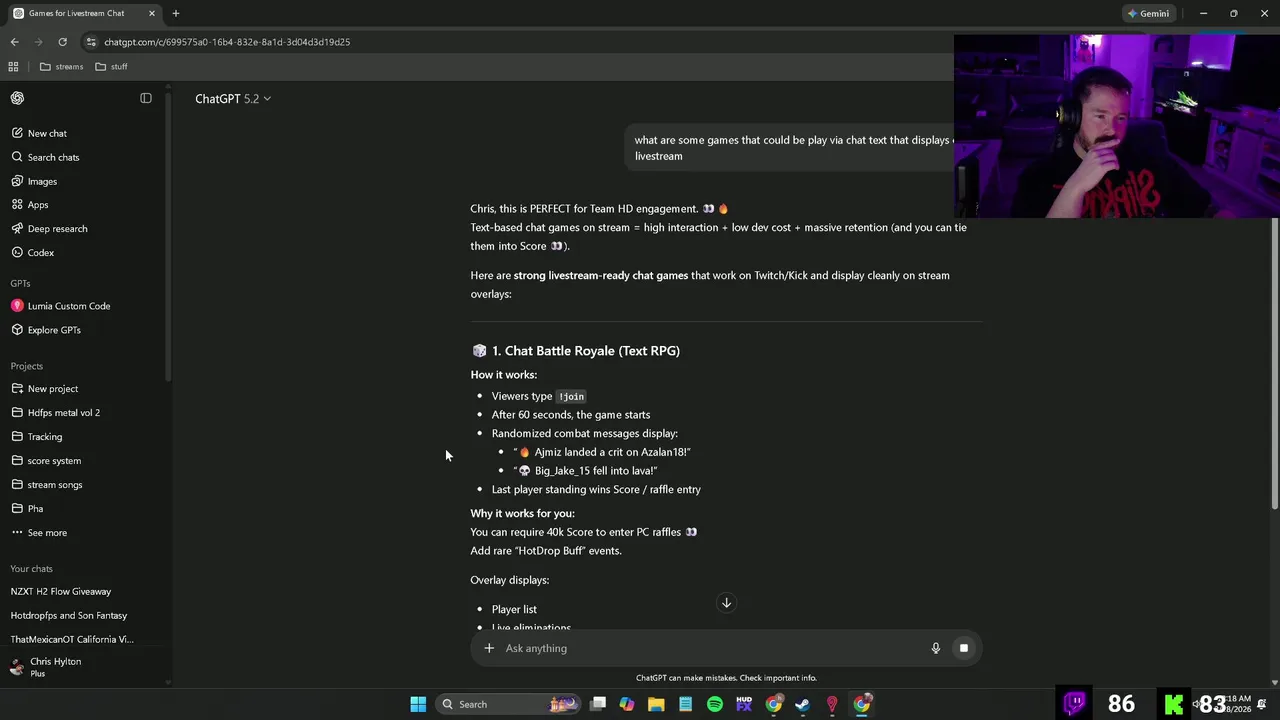Open File Explorer from the taskbar
Image resolution: width=1280 pixels, height=720 pixels.
point(656,704)
